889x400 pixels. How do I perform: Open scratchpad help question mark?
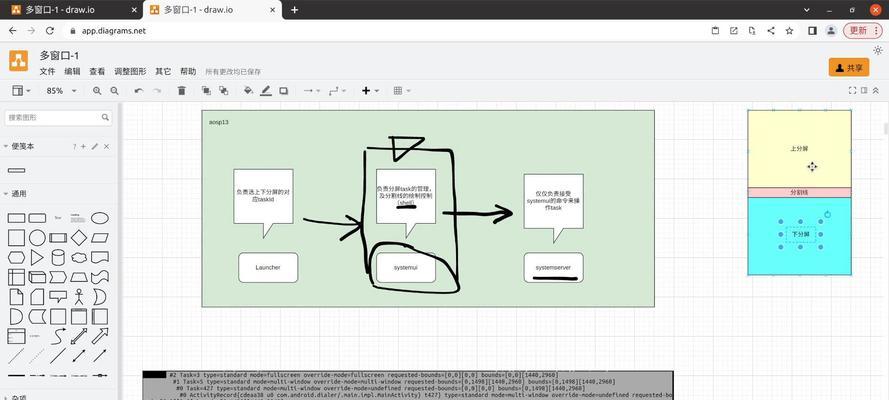click(x=74, y=146)
